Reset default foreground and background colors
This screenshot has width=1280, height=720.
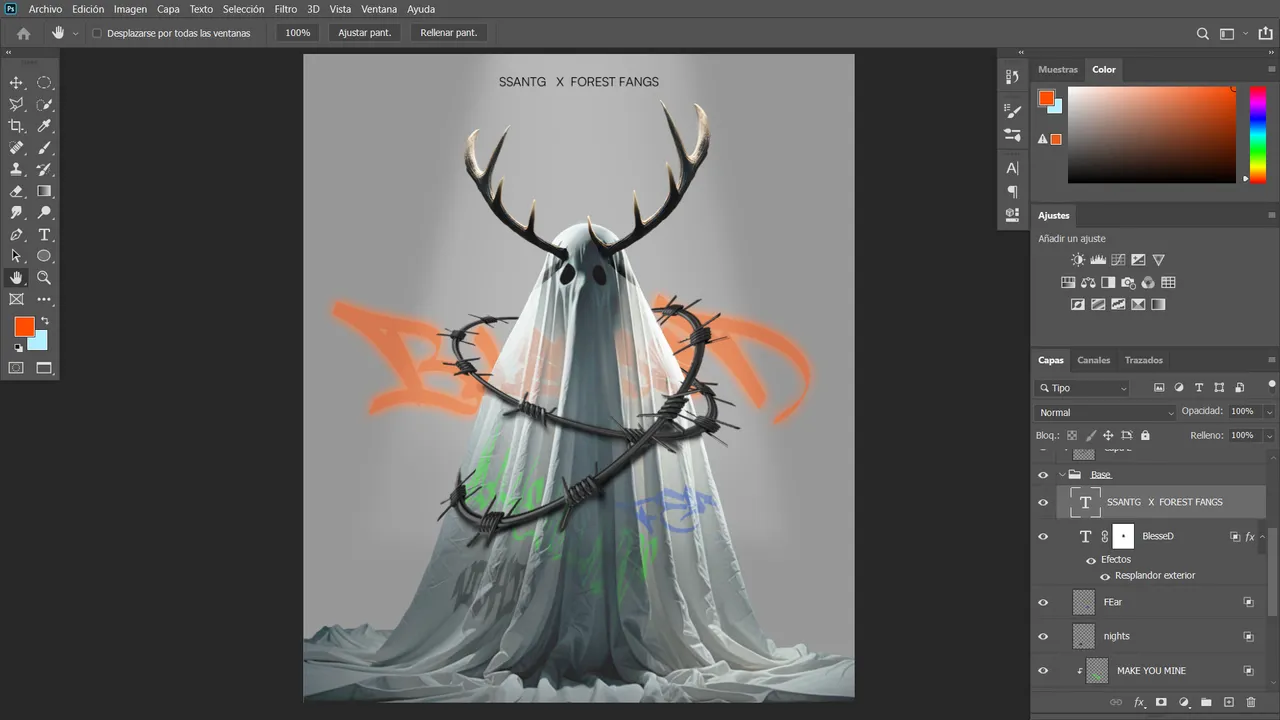pos(18,348)
